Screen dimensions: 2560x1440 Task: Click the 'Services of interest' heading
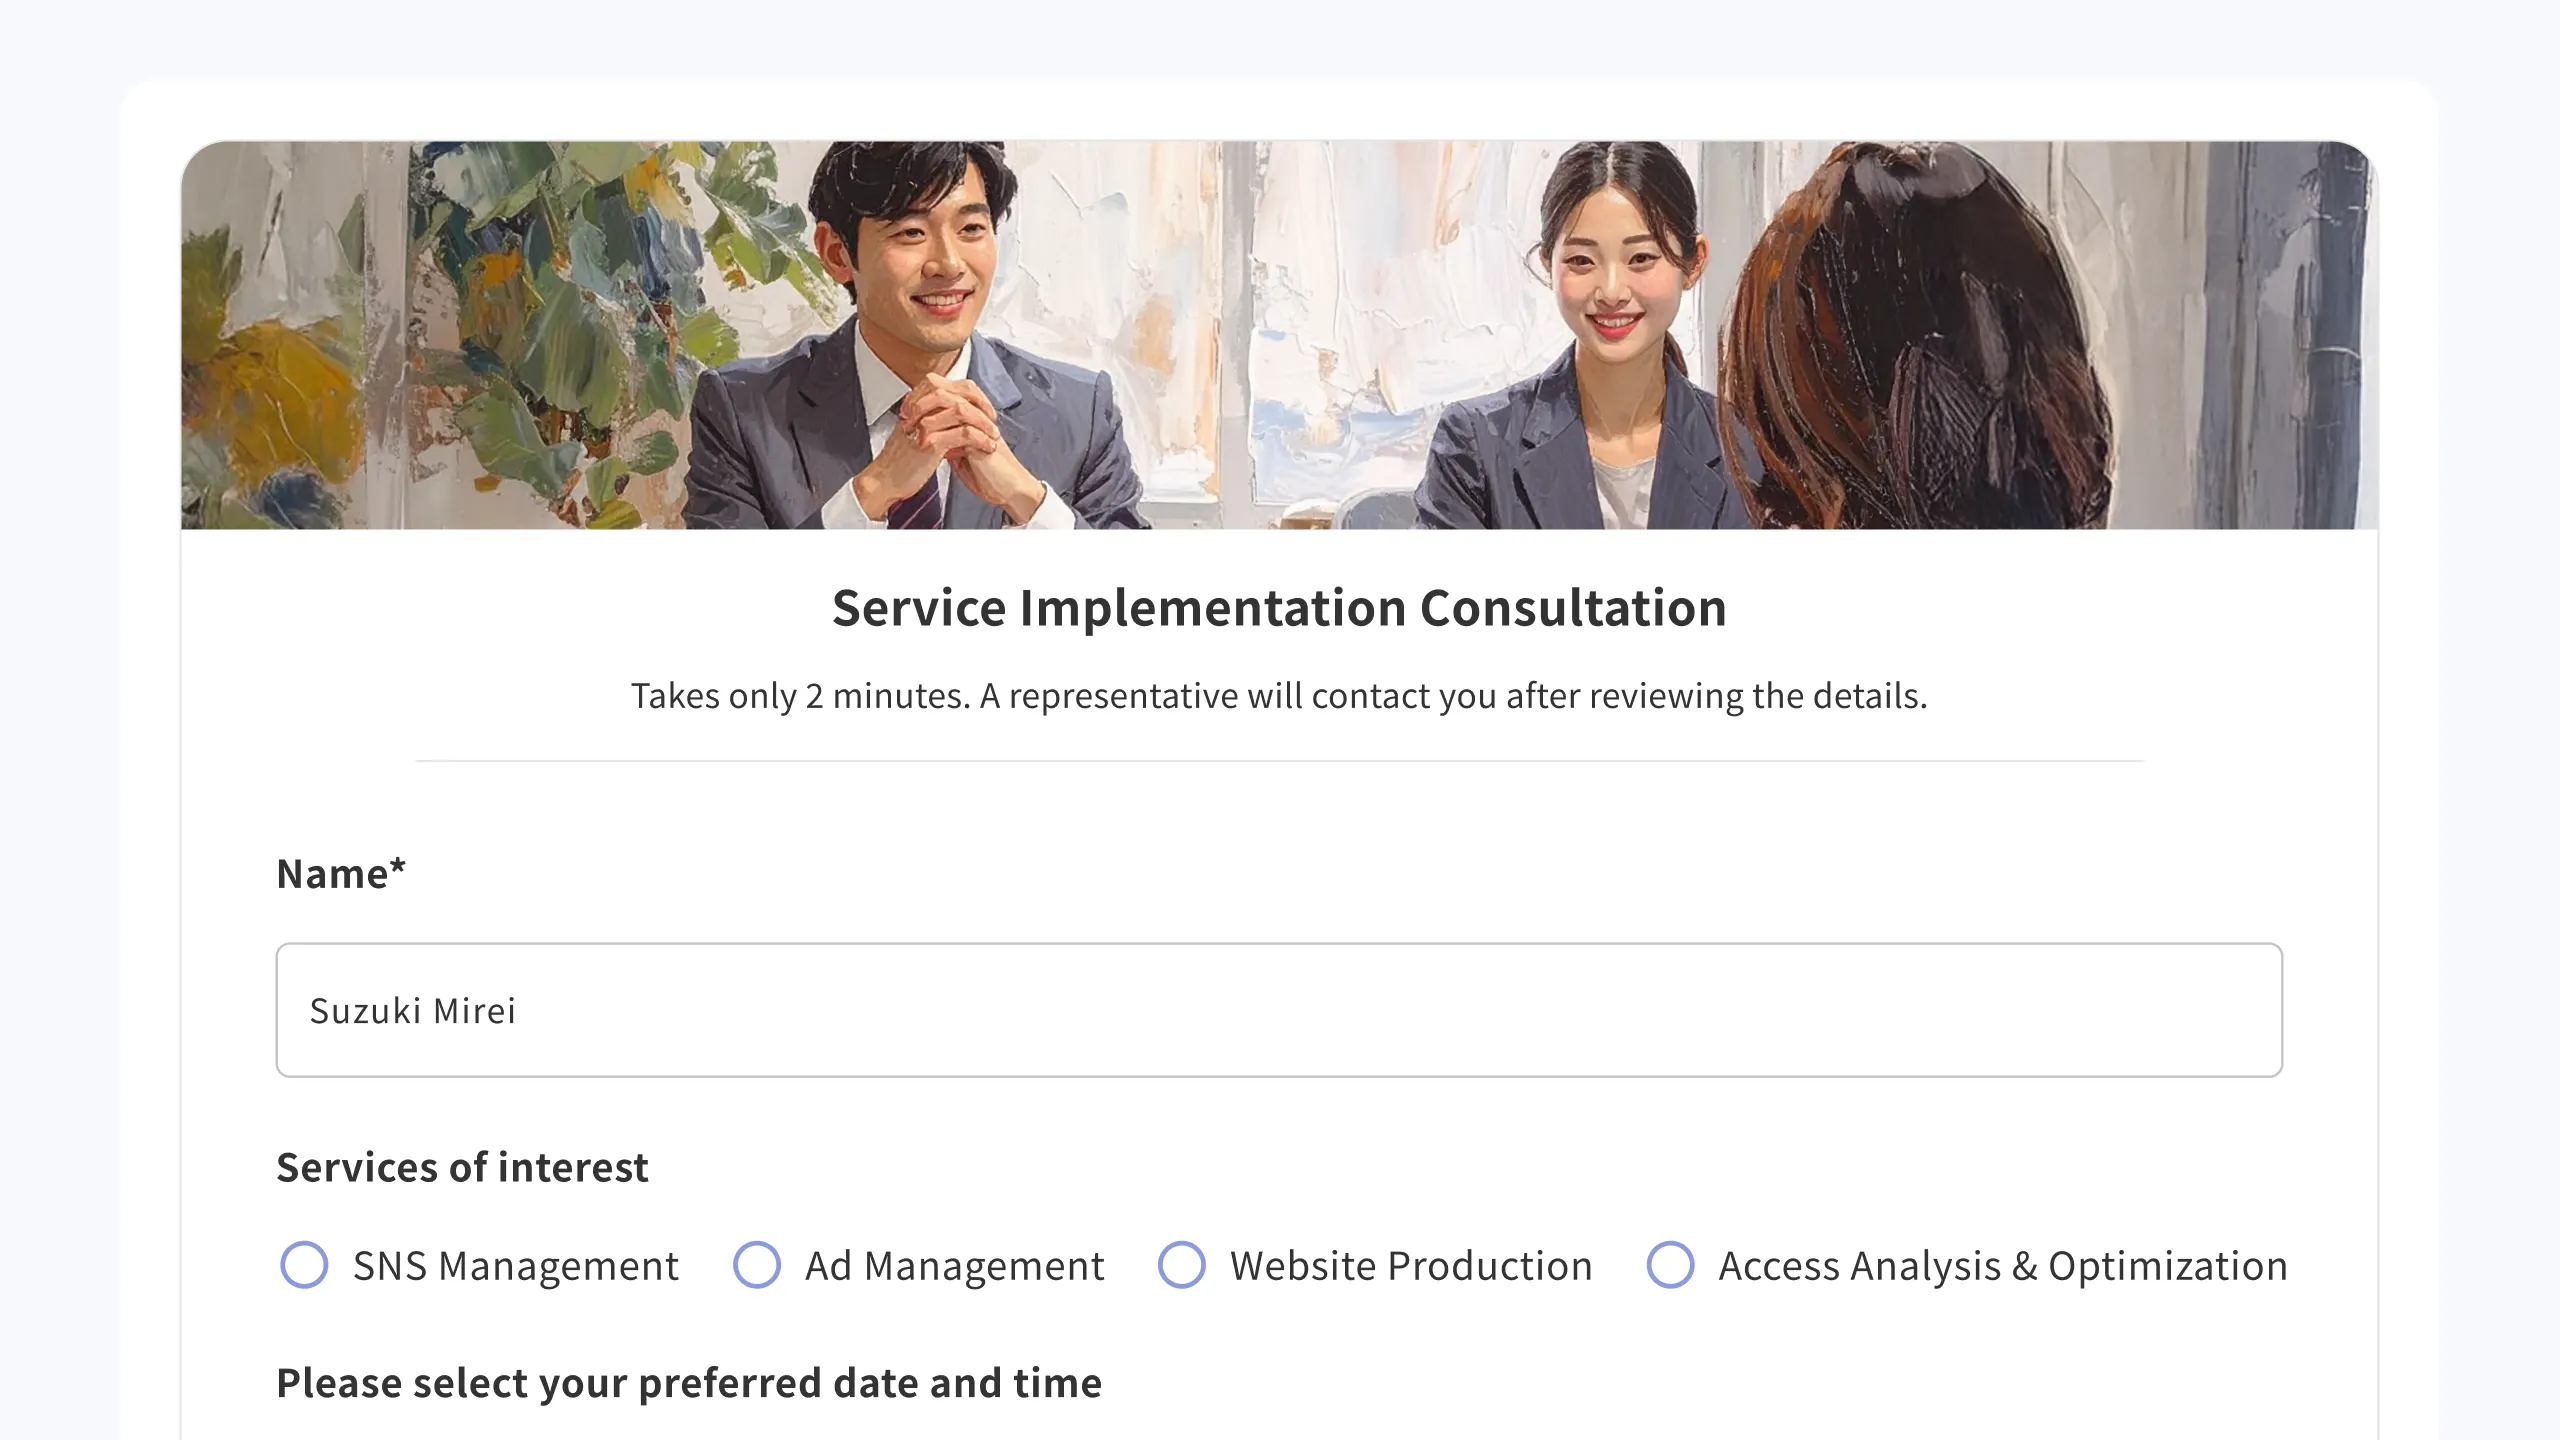(462, 1167)
